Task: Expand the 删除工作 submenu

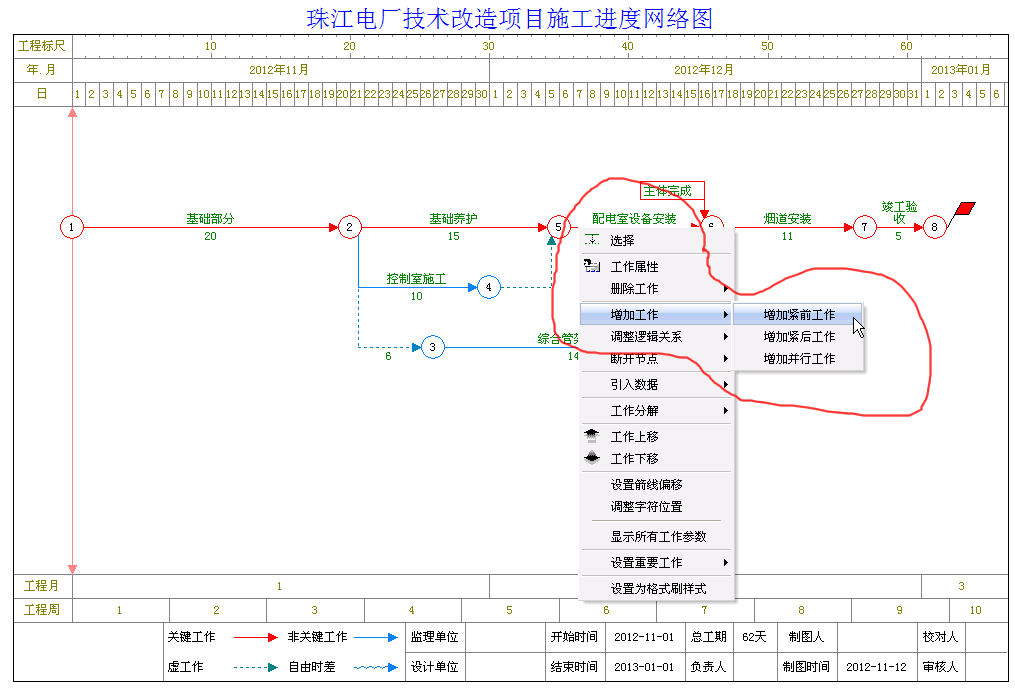Action: tap(656, 289)
